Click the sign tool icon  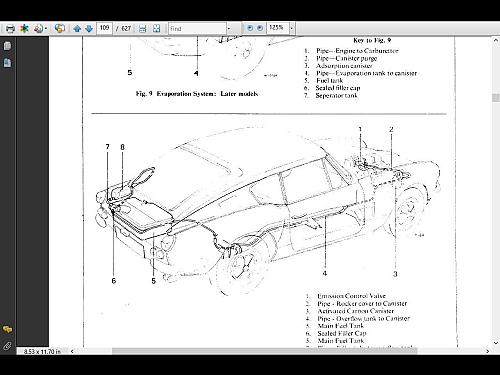38,29
